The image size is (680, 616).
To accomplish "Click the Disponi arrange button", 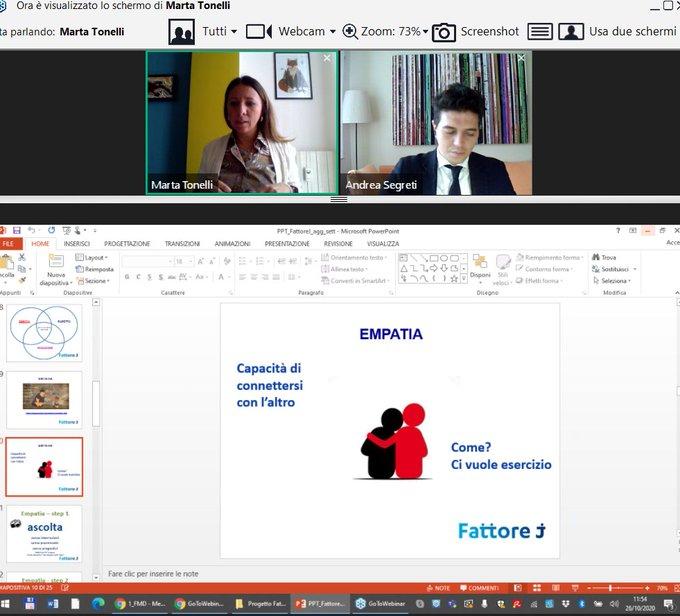I will [480, 267].
